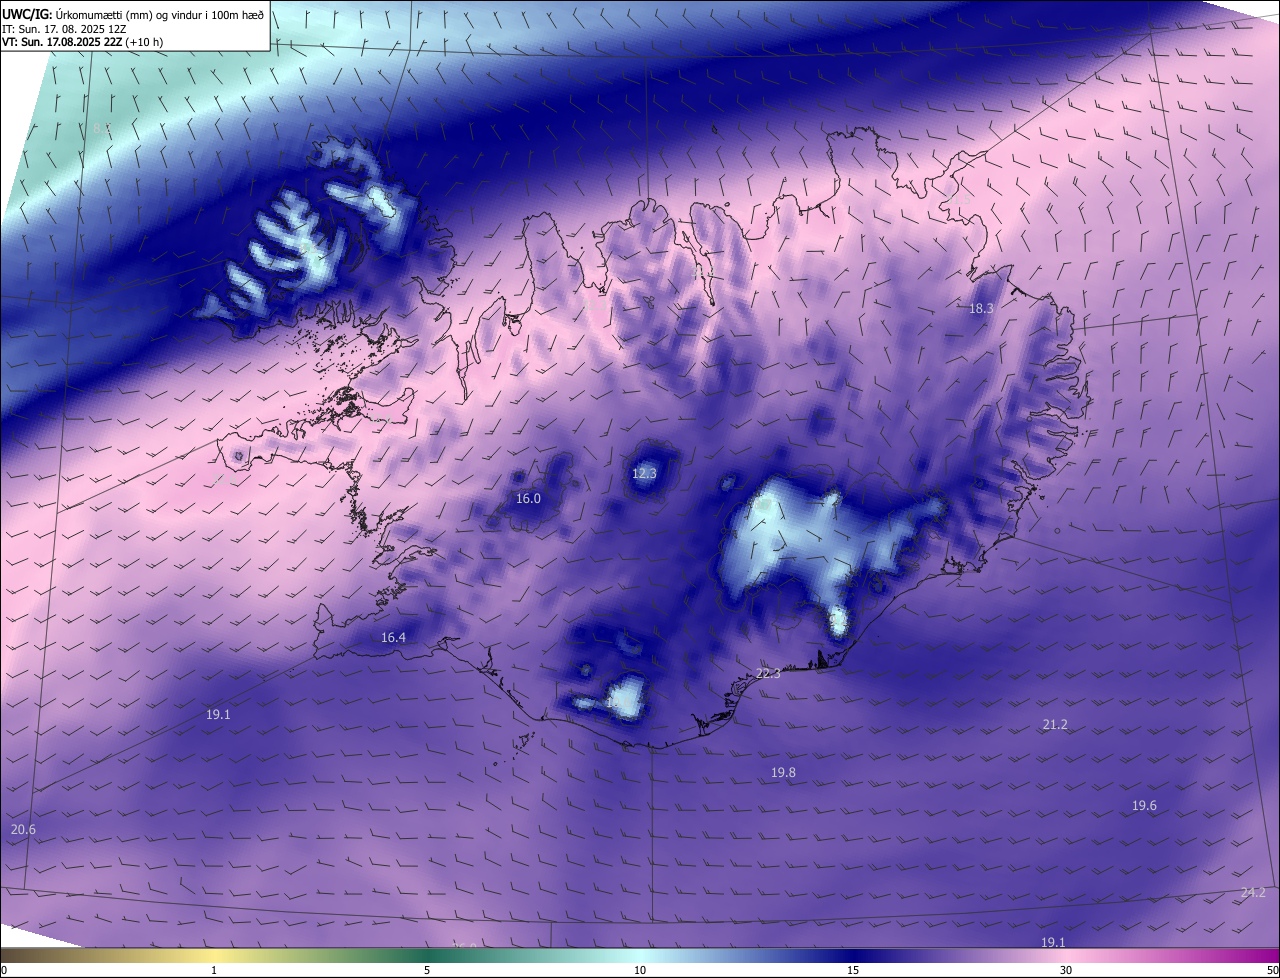Click the 20.6 value label on the map
Image resolution: width=1280 pixels, height=978 pixels.
click(x=23, y=829)
